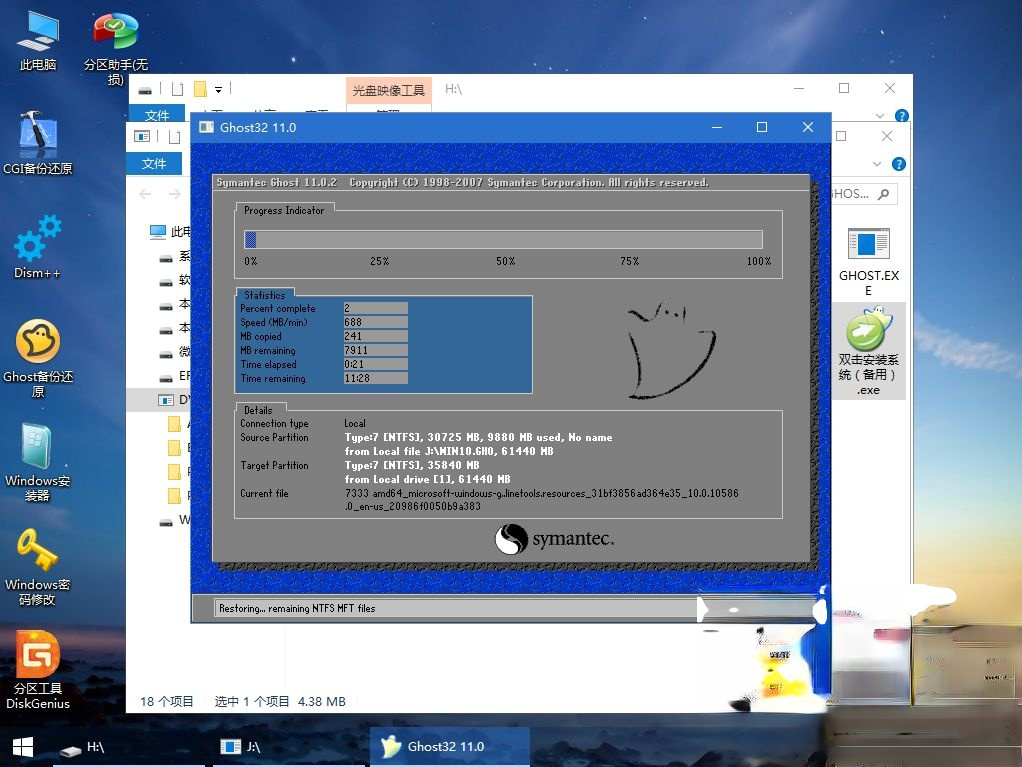The height and width of the screenshot is (767, 1022).
Task: Switch to the H:\ taskbar window
Action: pos(130,747)
